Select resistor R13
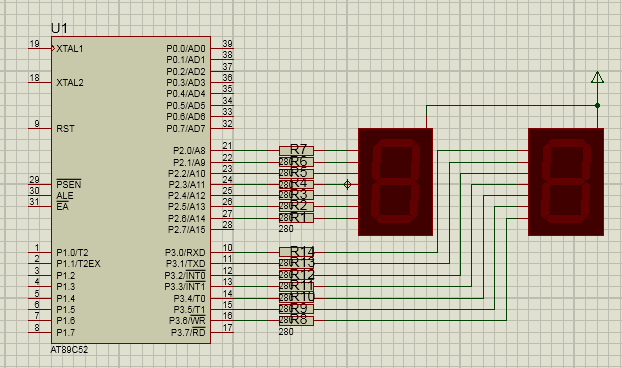 click(x=296, y=263)
